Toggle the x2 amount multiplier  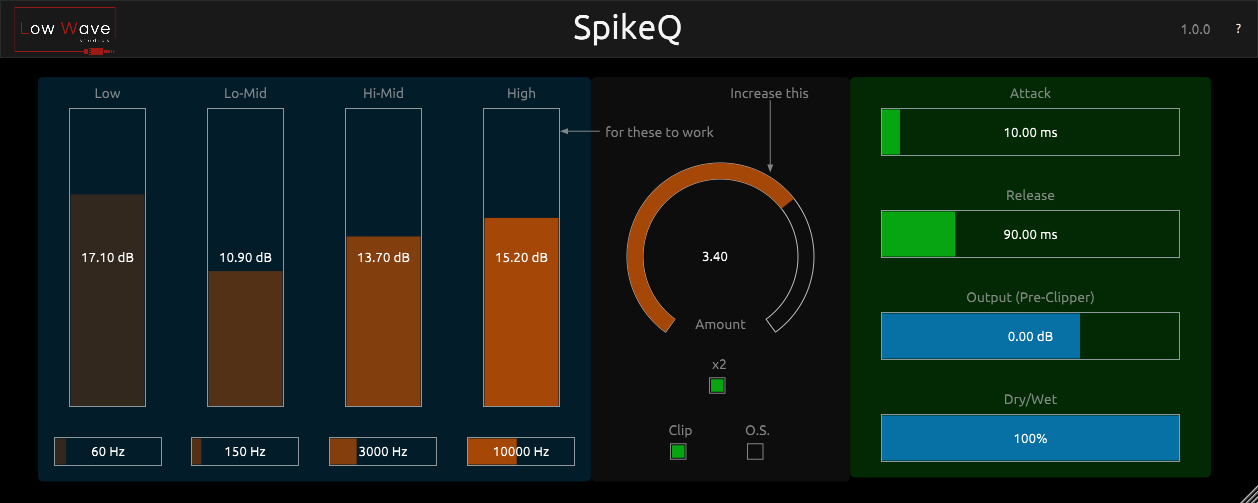click(x=717, y=385)
